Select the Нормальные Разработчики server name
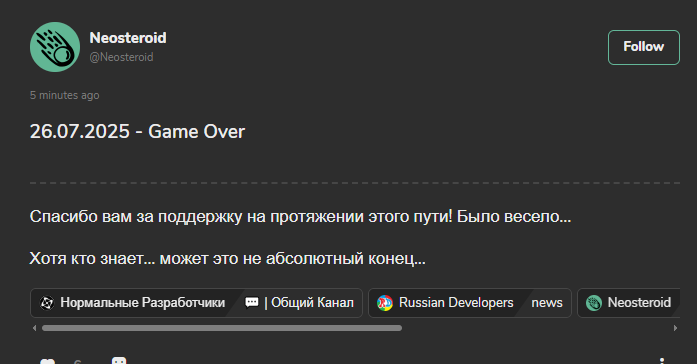 tap(143, 303)
